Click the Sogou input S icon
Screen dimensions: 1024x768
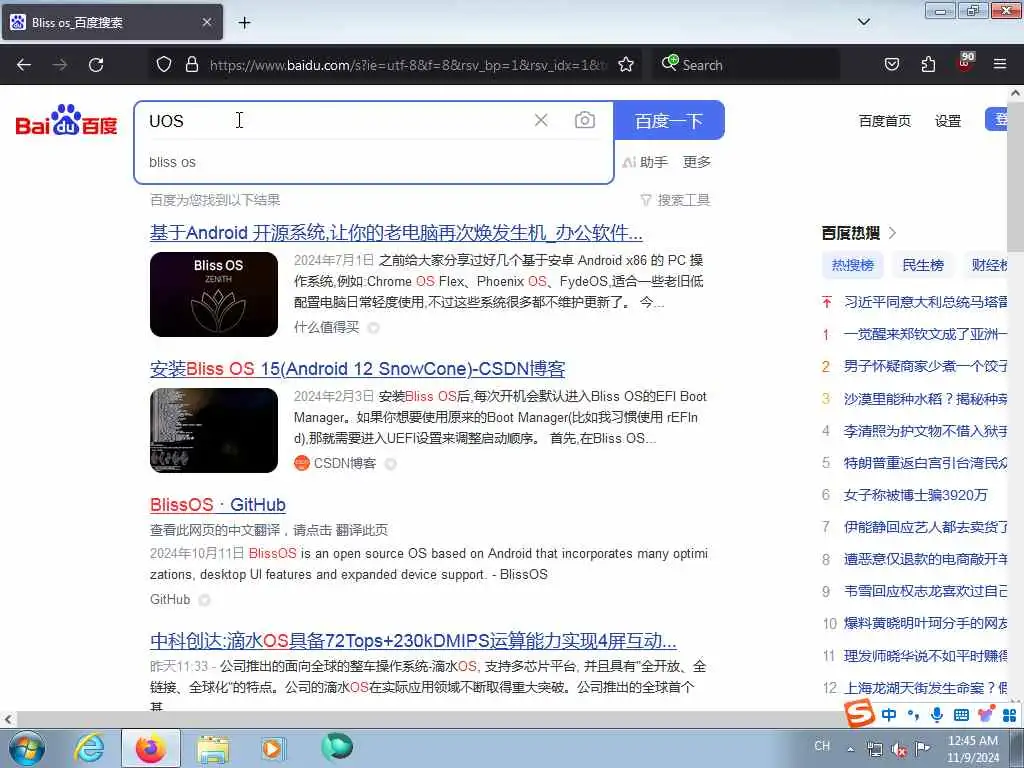(x=859, y=713)
